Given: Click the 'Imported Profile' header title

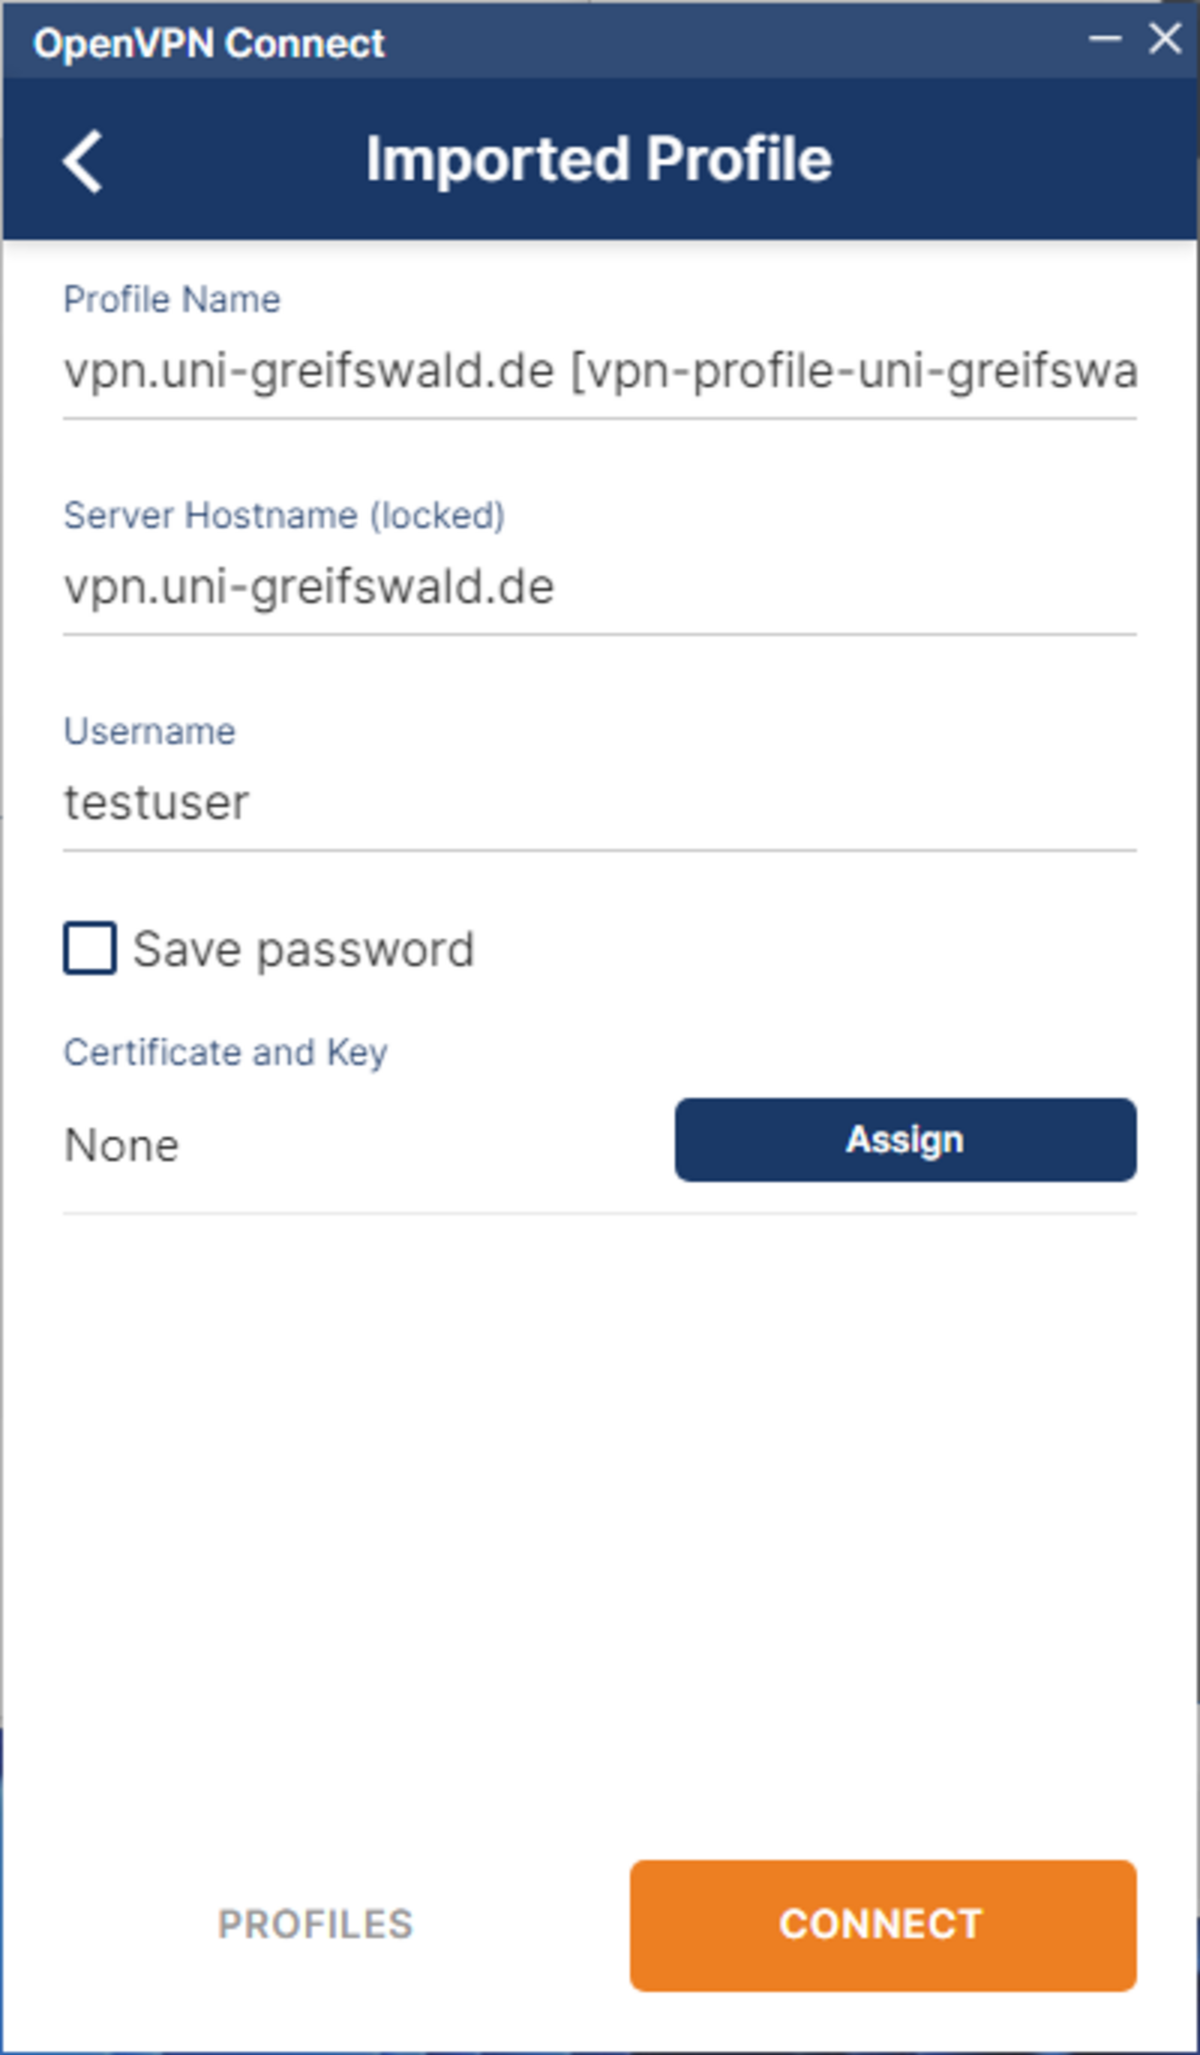Looking at the screenshot, I should 598,160.
